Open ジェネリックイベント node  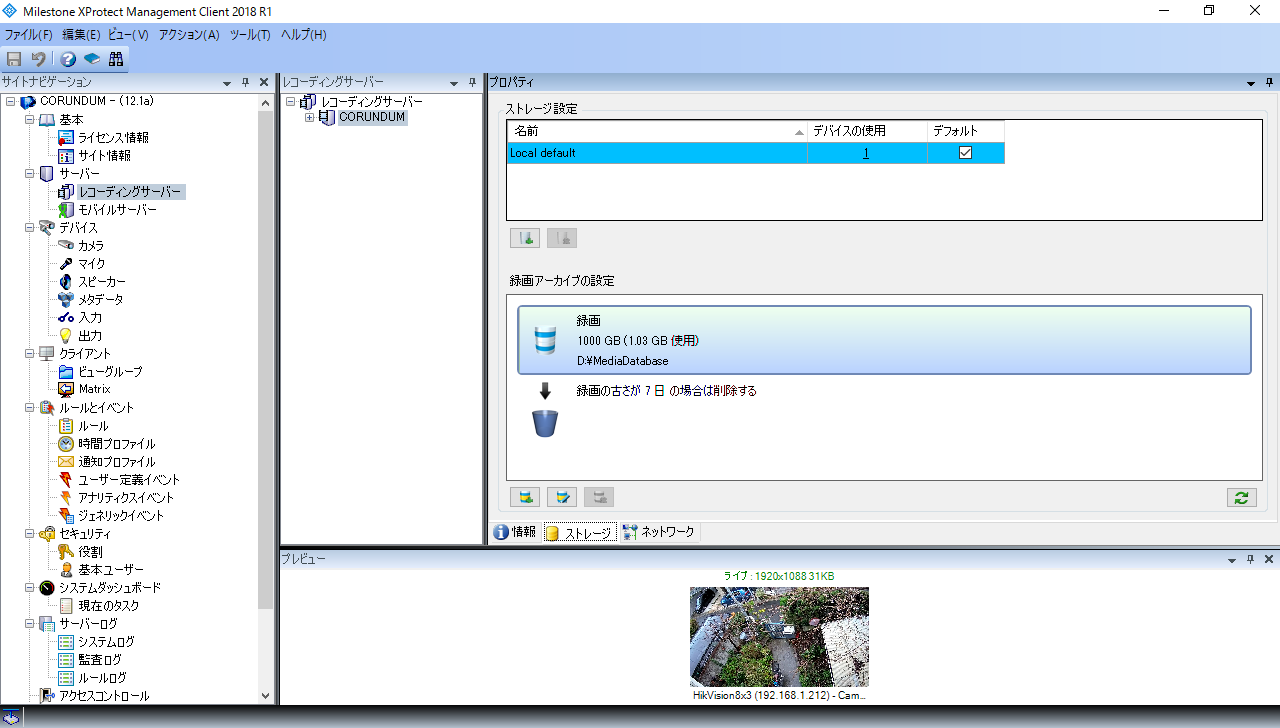[121, 516]
